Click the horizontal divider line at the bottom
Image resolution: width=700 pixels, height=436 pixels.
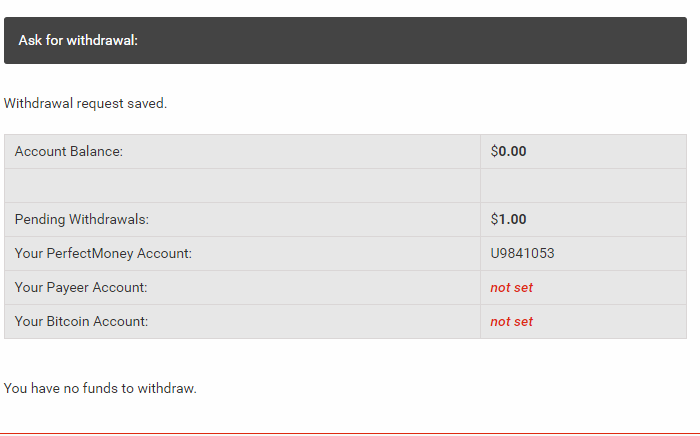(x=350, y=433)
